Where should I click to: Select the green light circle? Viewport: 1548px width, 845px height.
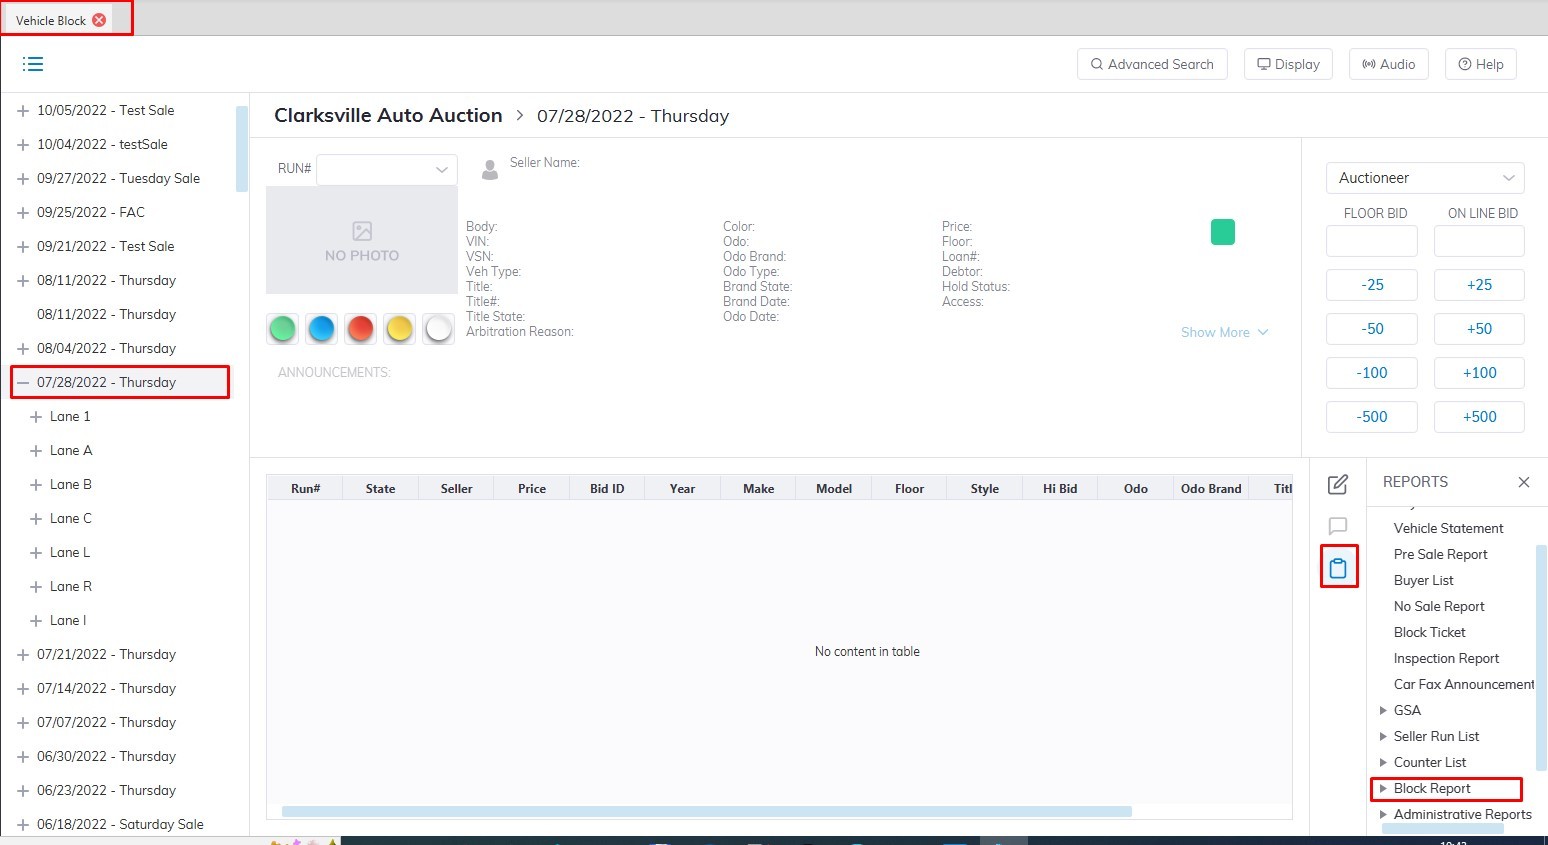point(283,328)
